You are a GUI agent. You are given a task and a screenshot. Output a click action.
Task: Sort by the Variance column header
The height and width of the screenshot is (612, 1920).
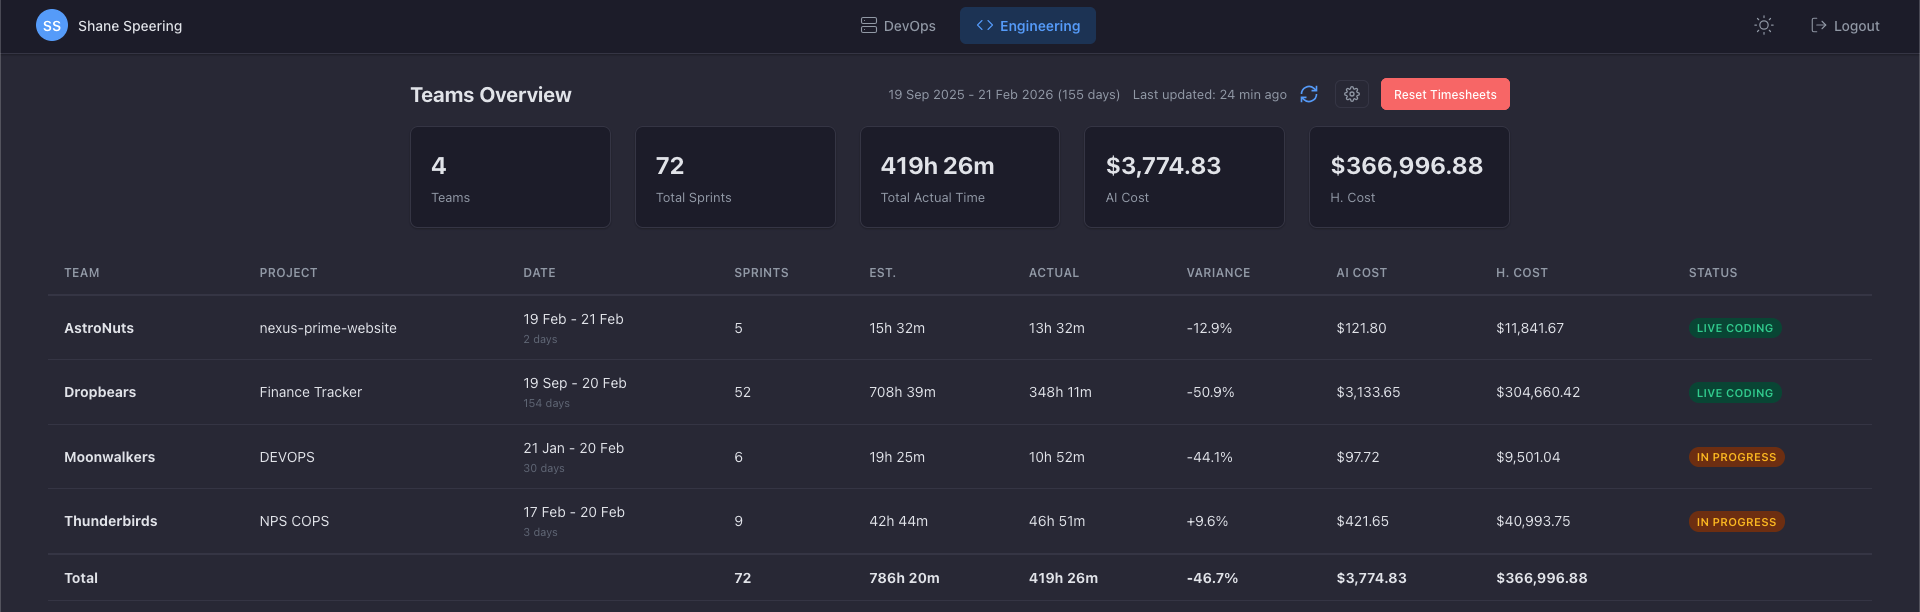pyautogui.click(x=1218, y=273)
